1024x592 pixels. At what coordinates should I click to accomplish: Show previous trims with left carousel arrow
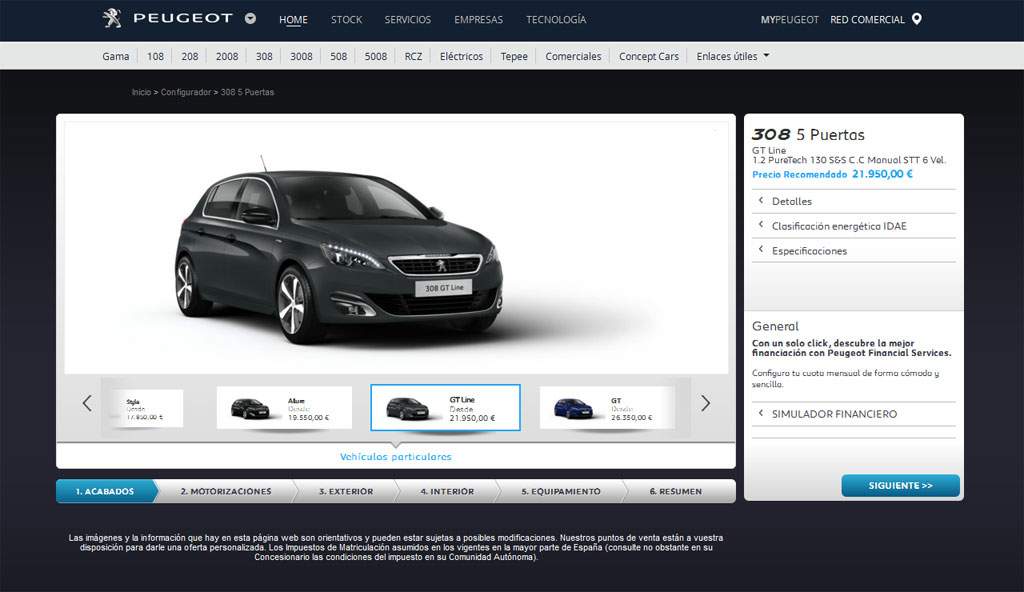[x=87, y=403]
